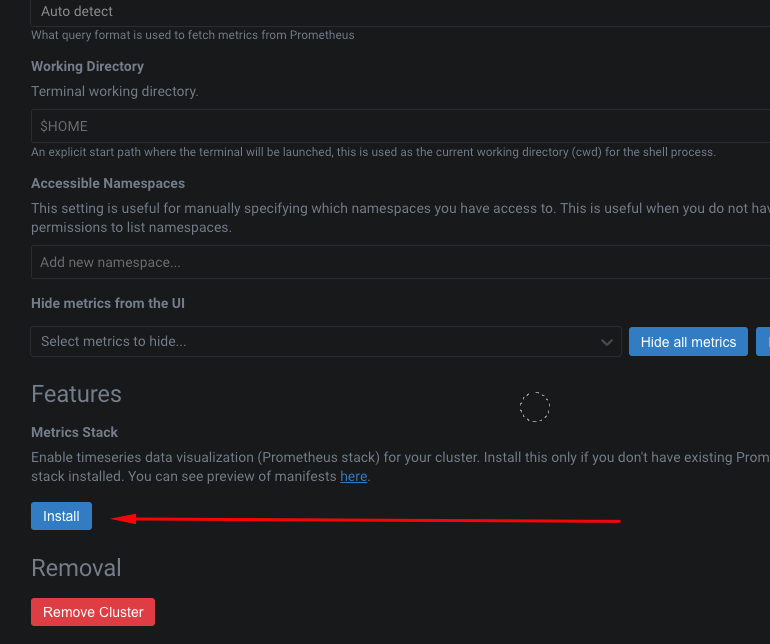Screen dimensions: 770x644
Task: Click the Accessible Namespaces label
Action: 108,183
